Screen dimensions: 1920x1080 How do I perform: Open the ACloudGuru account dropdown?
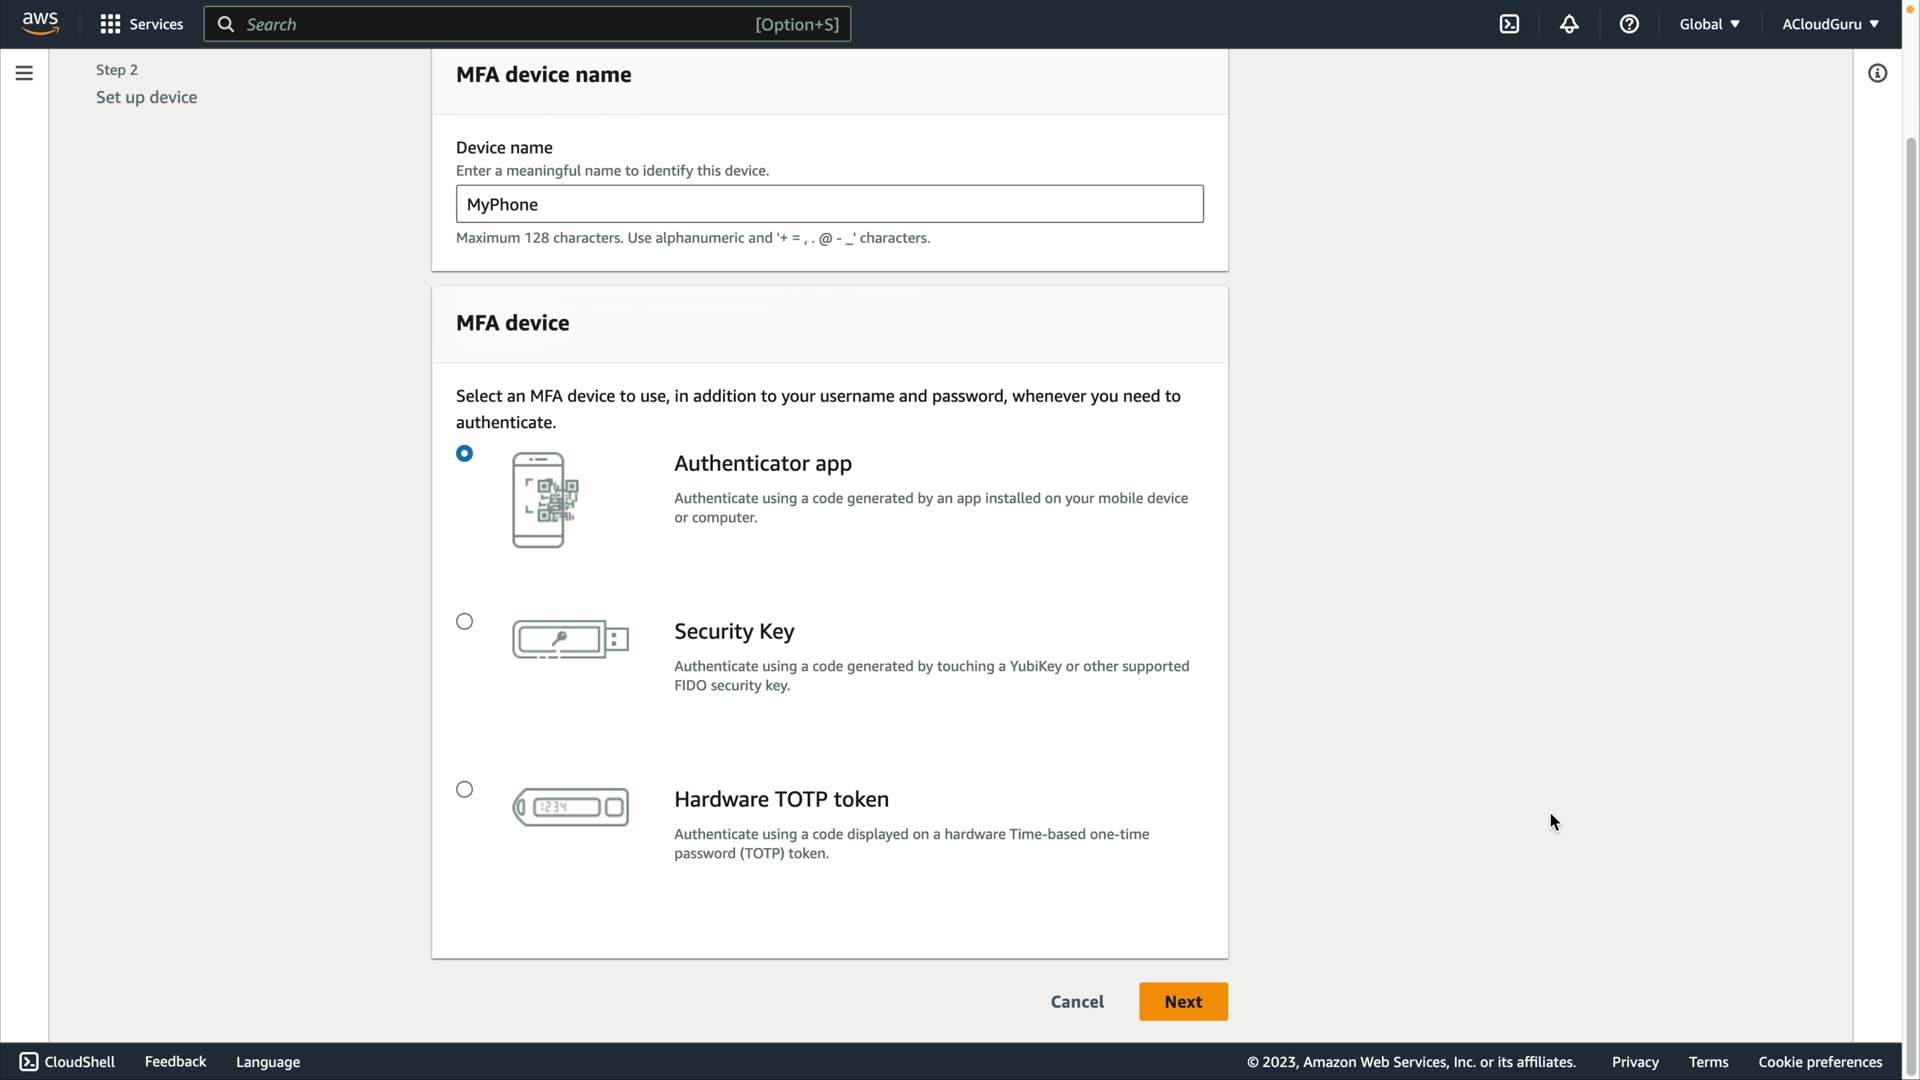pyautogui.click(x=1830, y=24)
